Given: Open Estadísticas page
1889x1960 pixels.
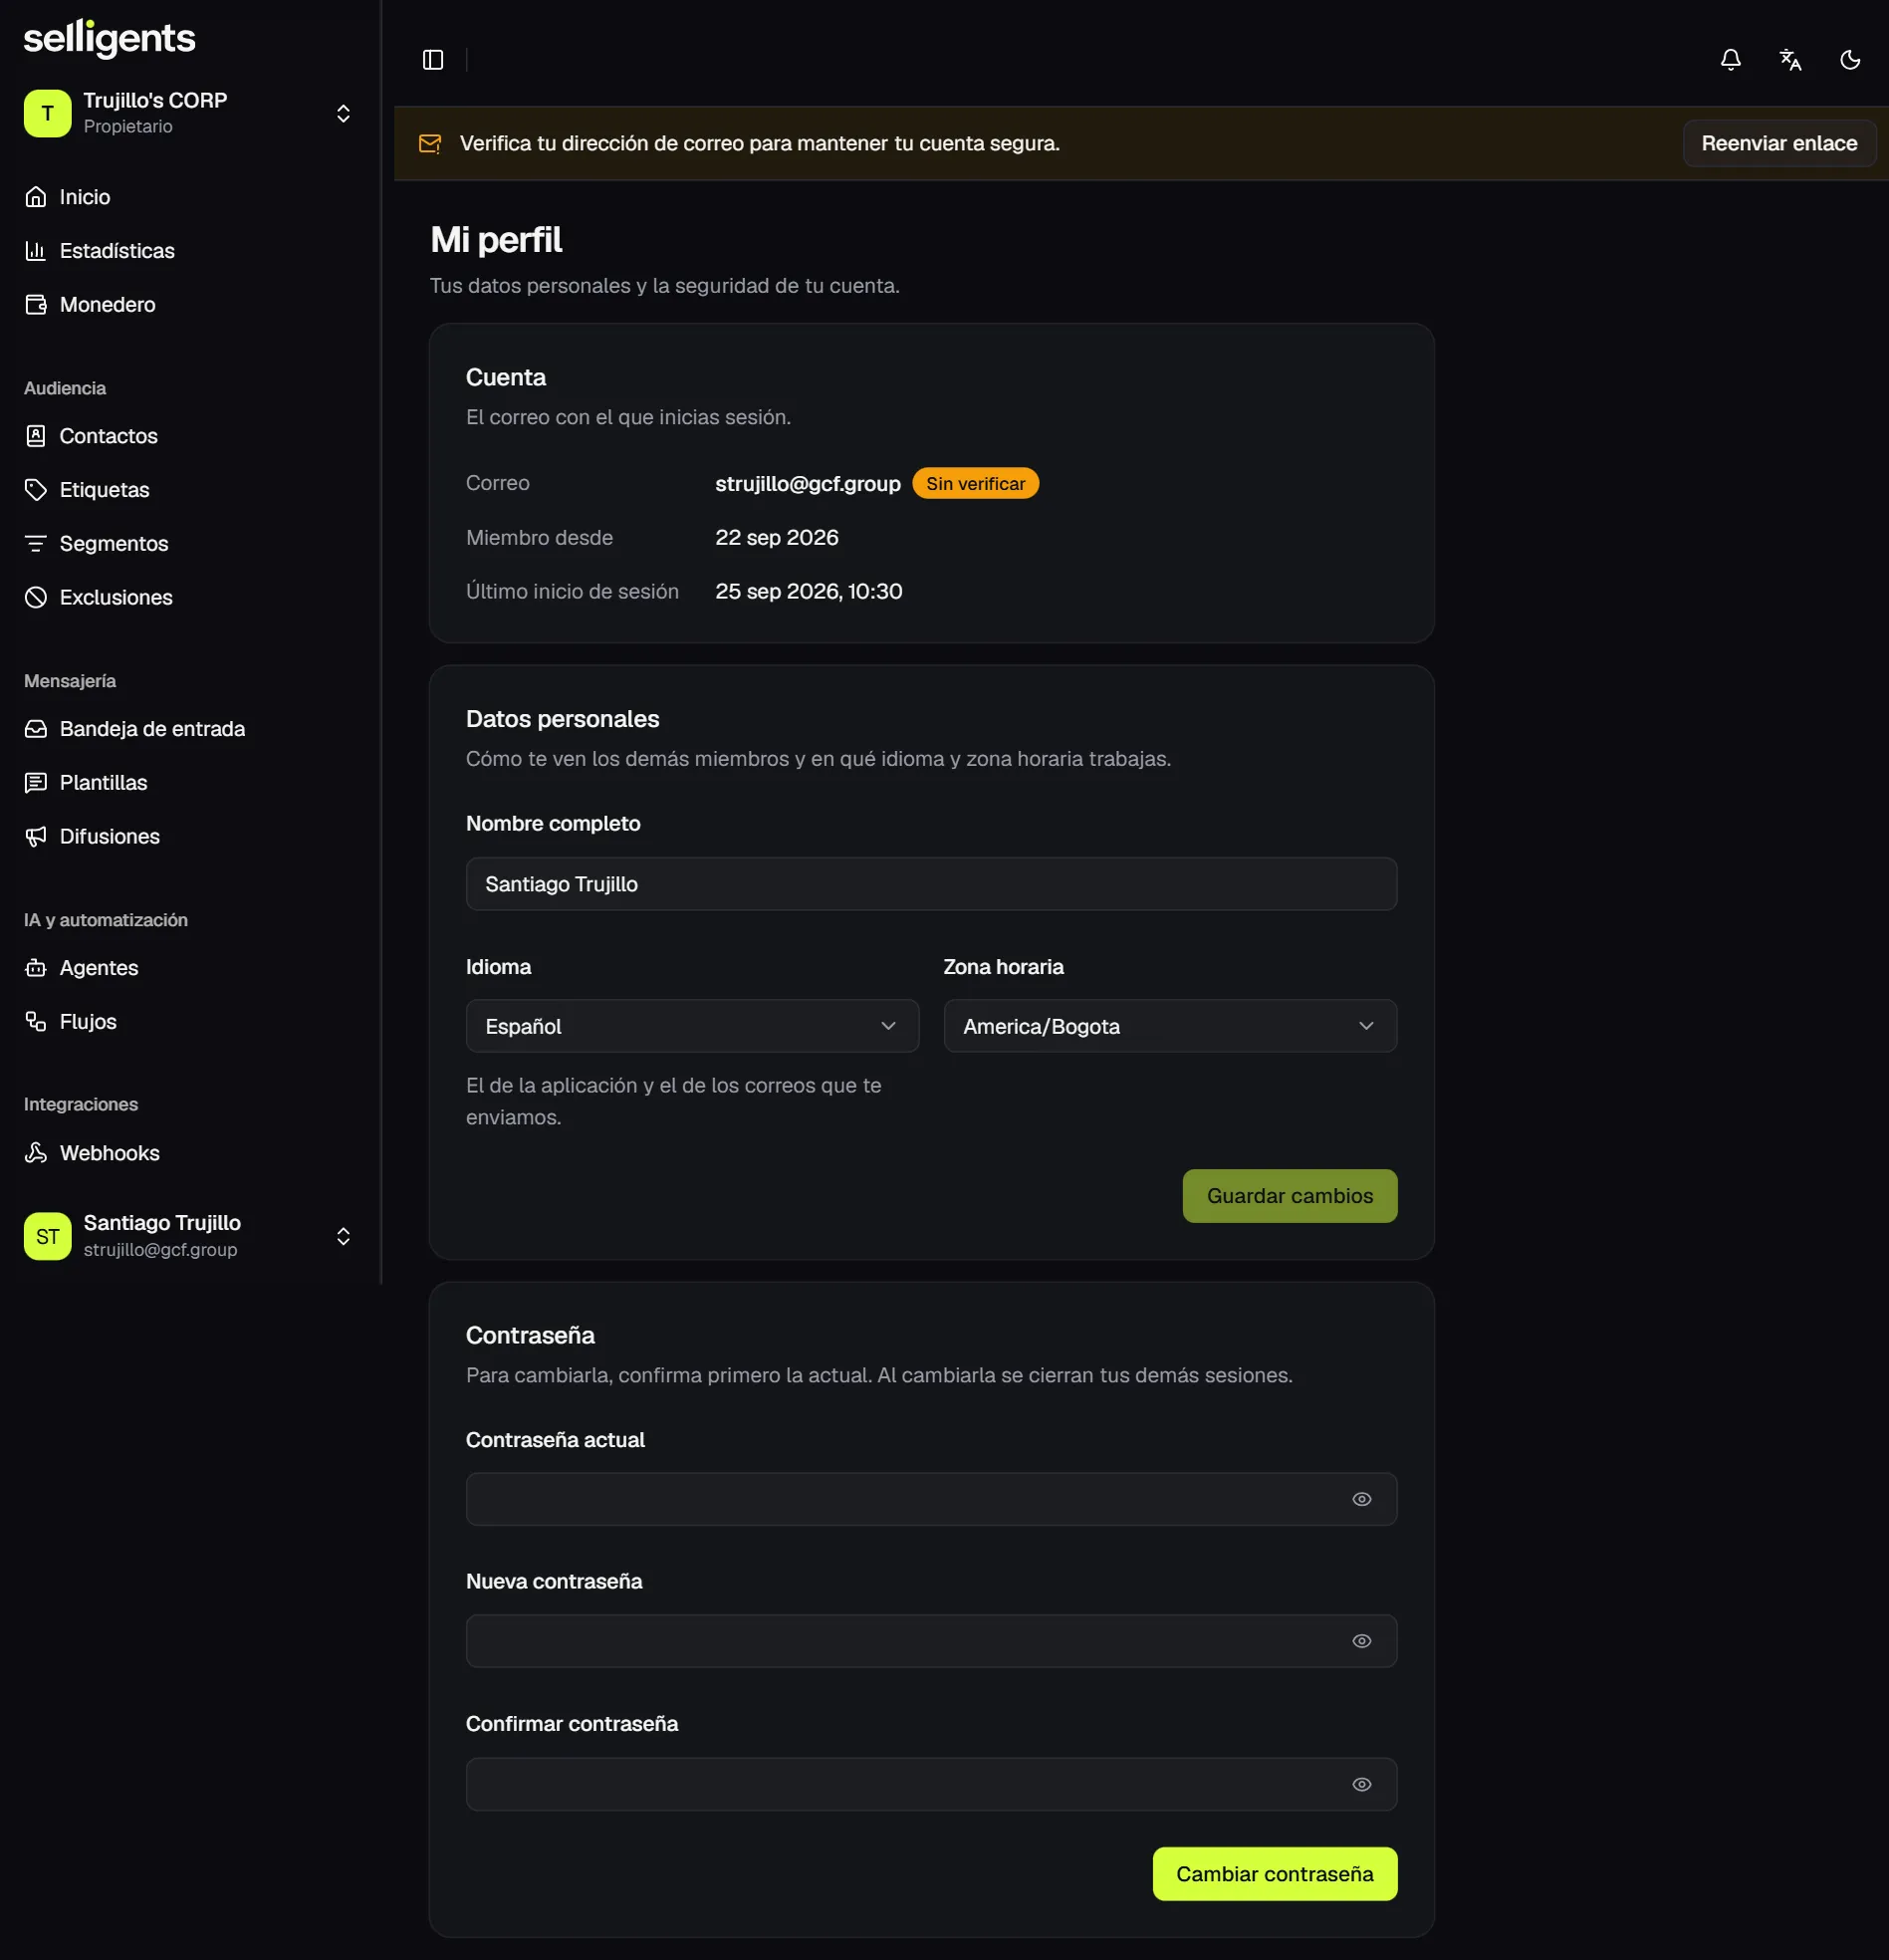Looking at the screenshot, I should click(x=190, y=251).
